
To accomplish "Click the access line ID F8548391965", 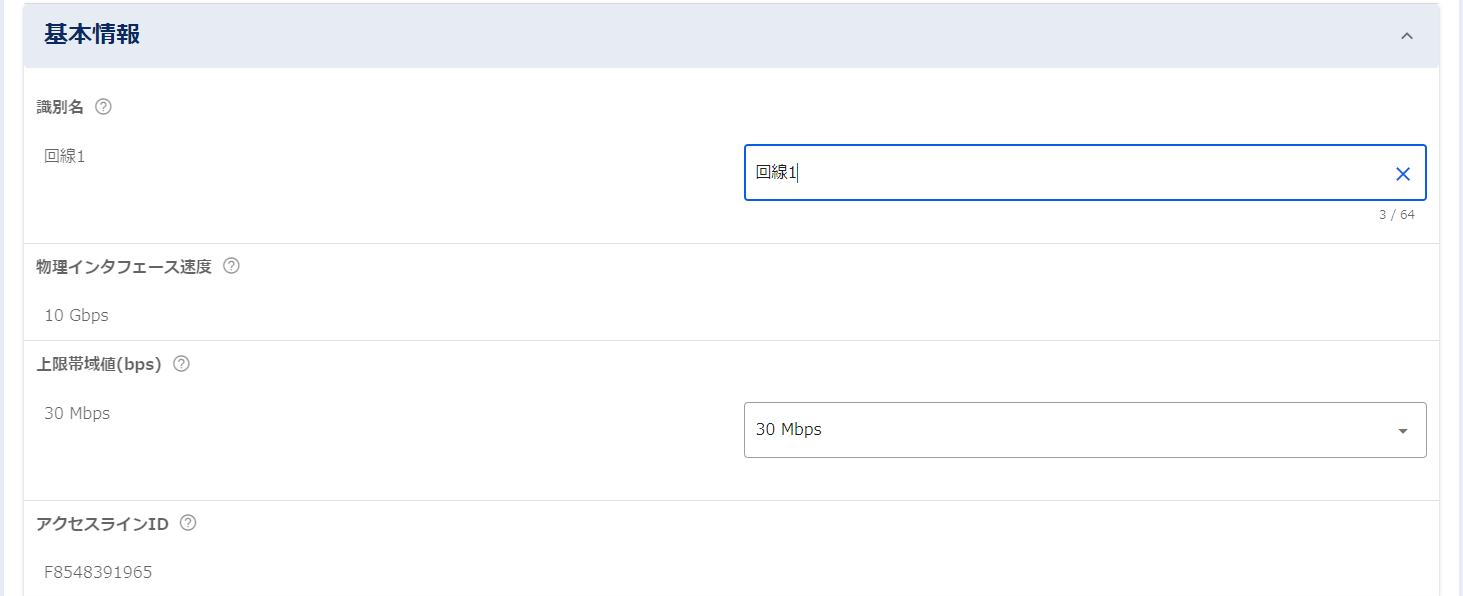I will click(x=98, y=572).
